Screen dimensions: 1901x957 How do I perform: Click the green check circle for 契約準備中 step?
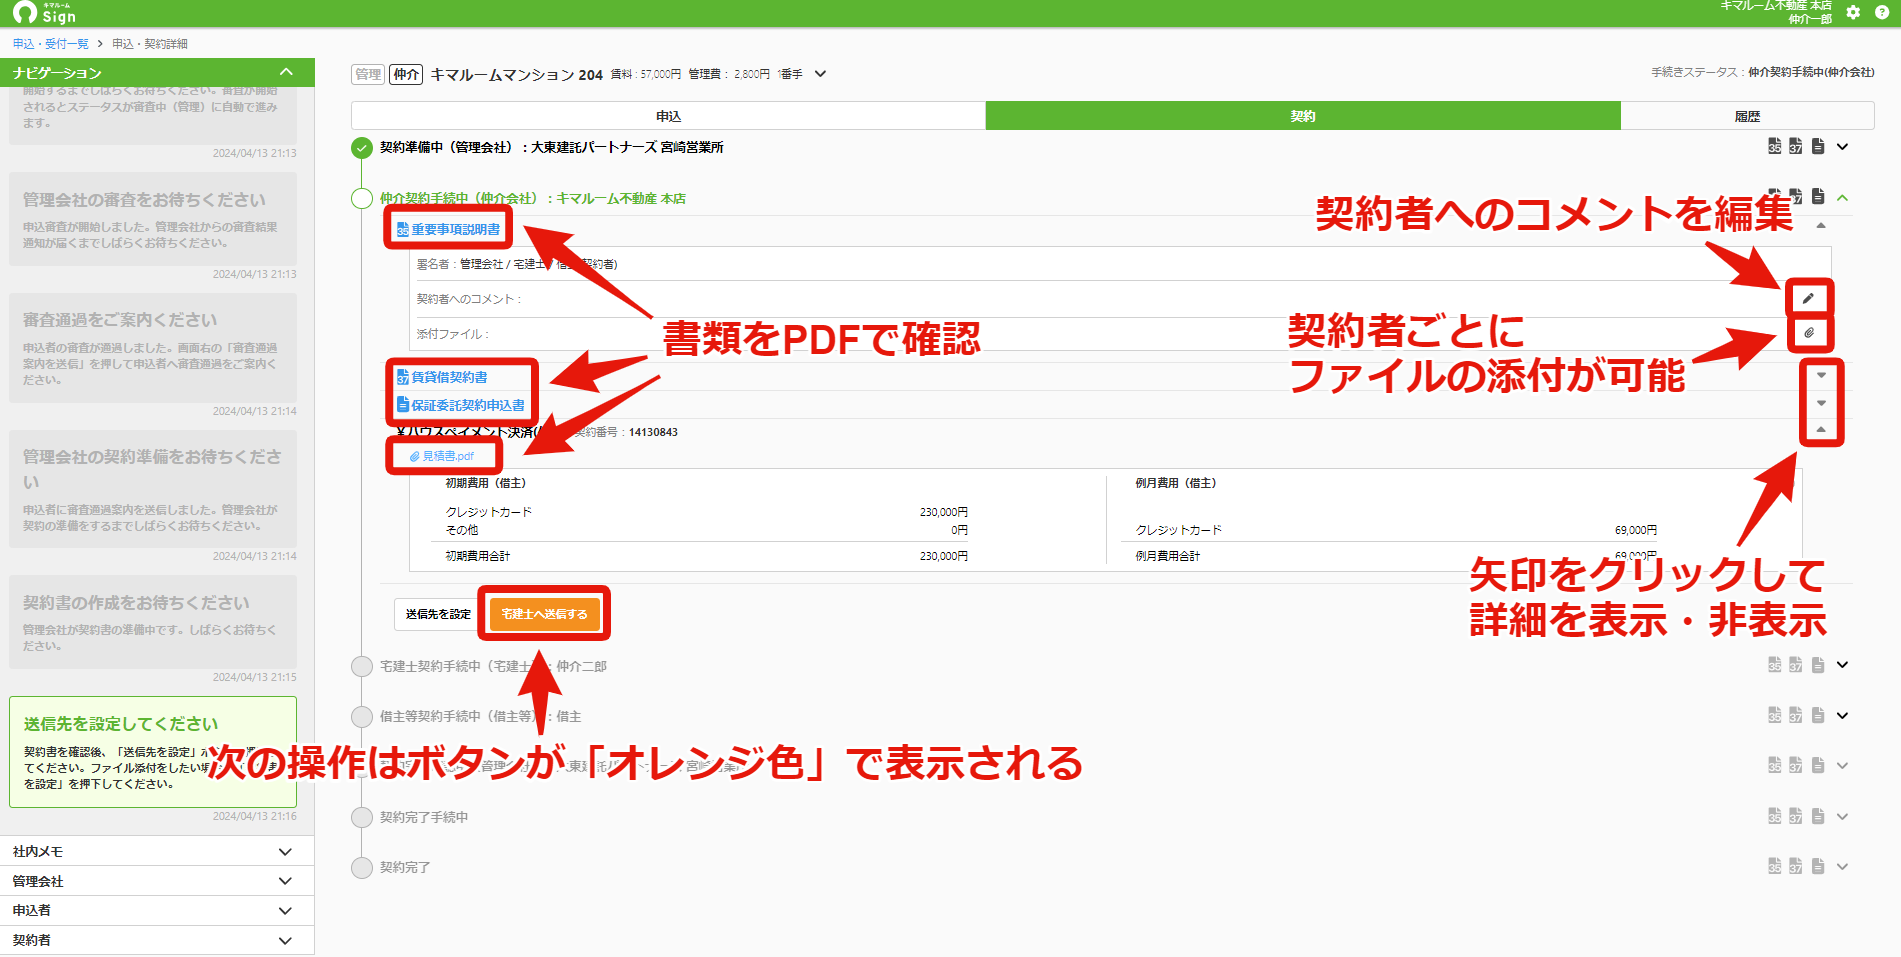[x=362, y=148]
